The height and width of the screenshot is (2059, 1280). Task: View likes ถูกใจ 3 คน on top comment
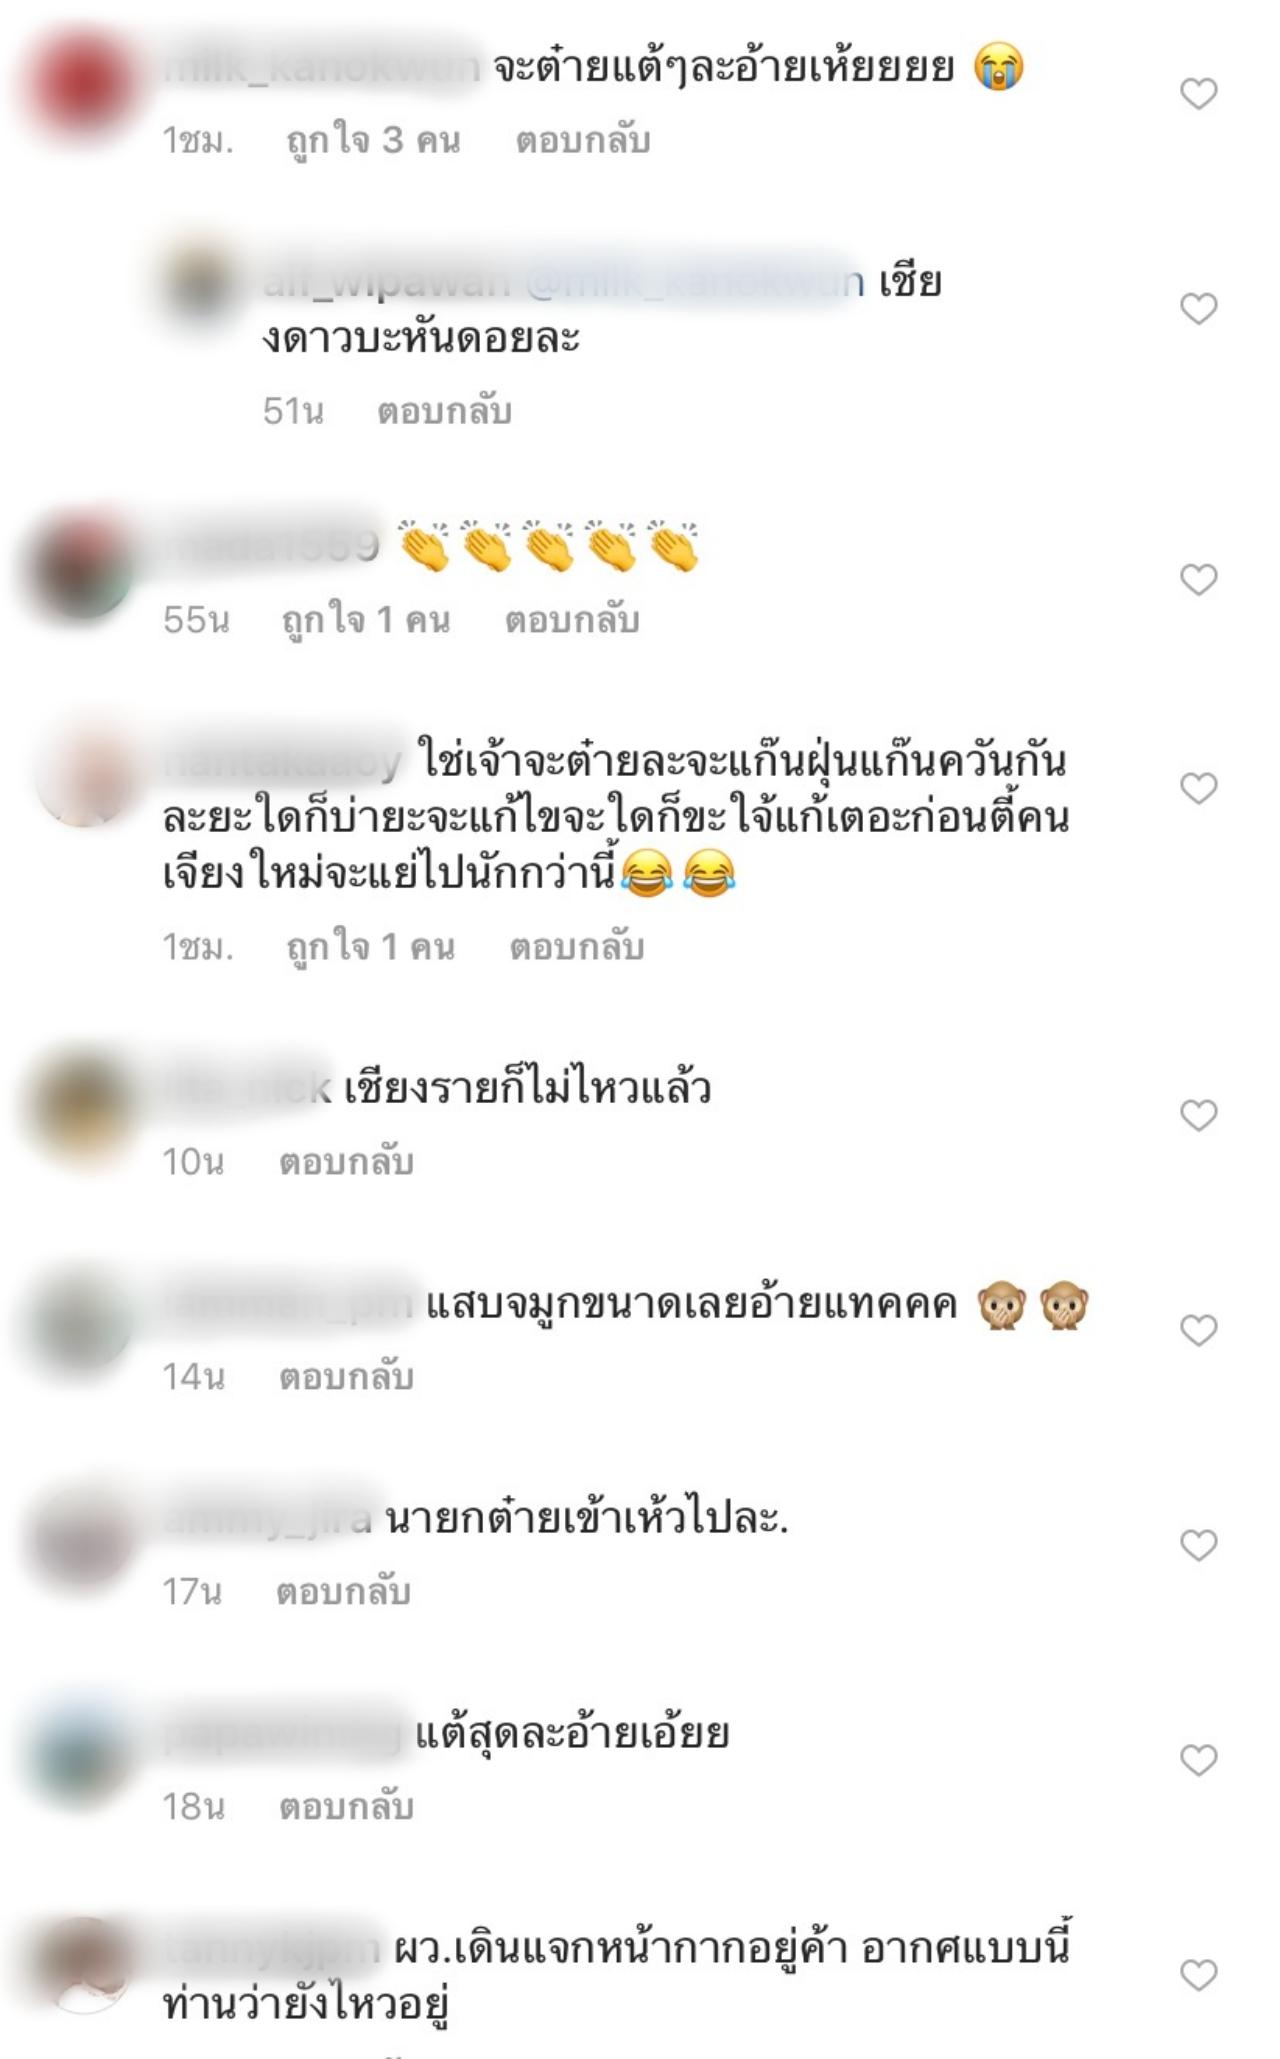[x=373, y=141]
